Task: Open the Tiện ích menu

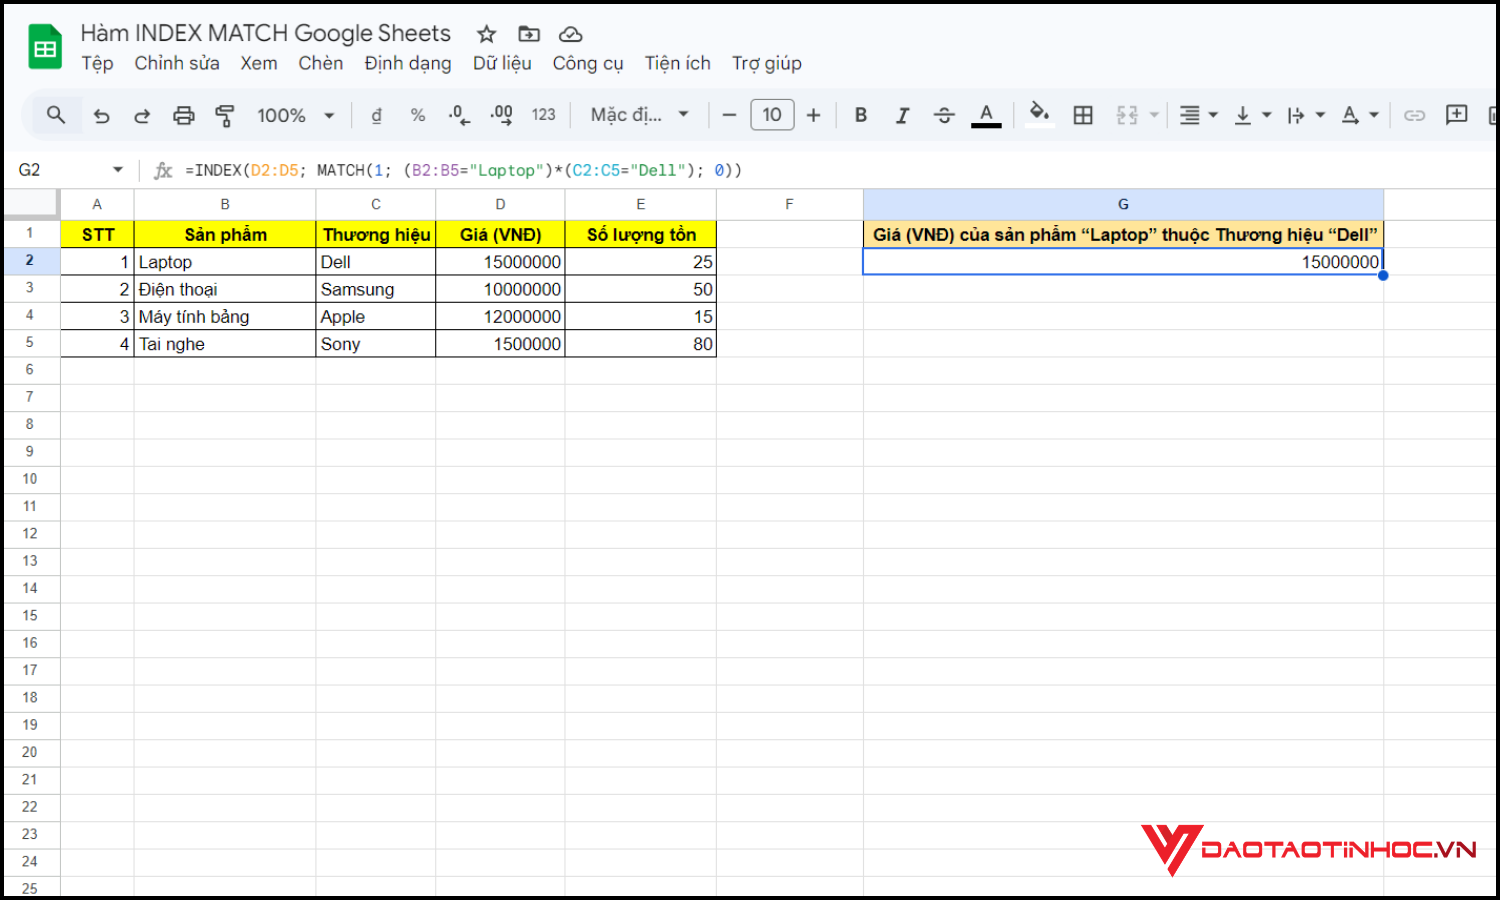Action: coord(677,63)
